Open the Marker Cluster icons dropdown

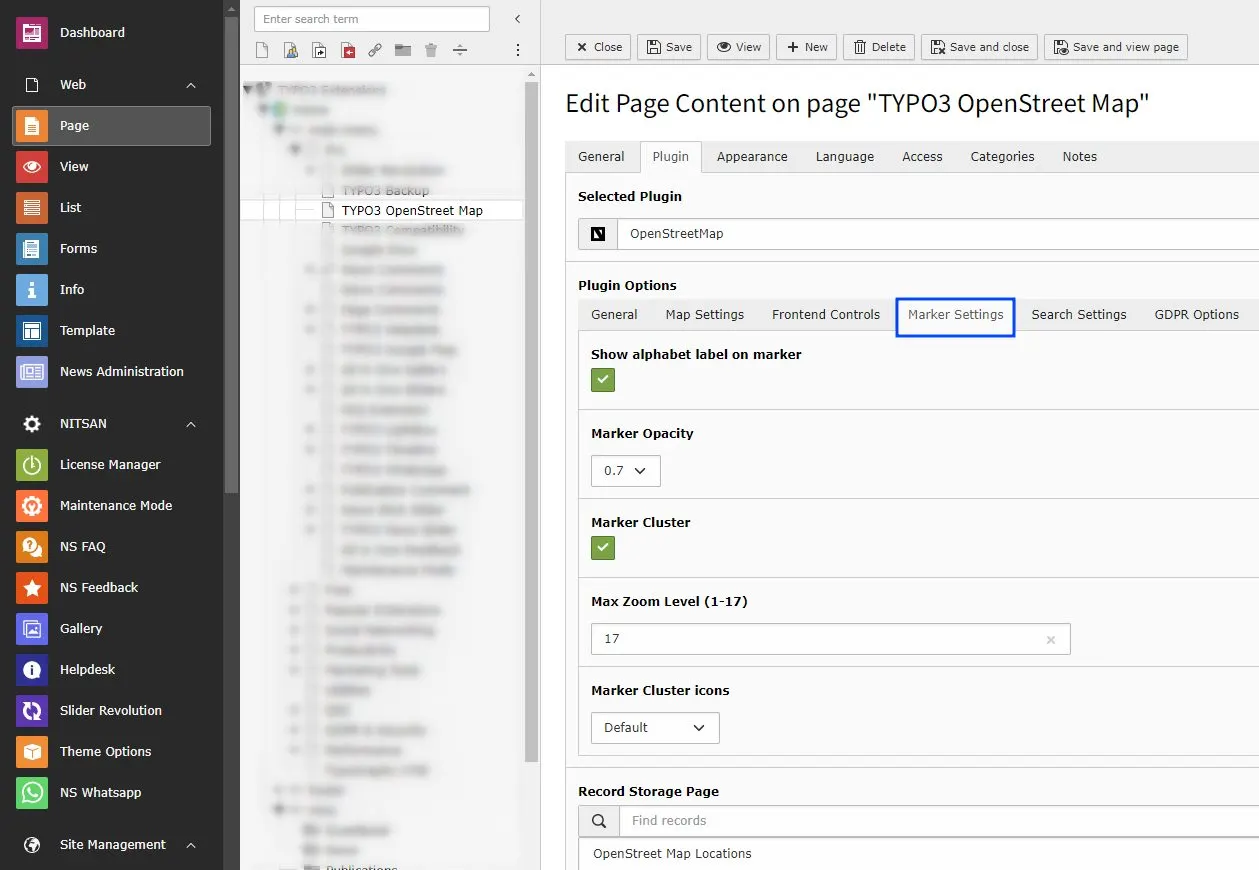coord(655,728)
